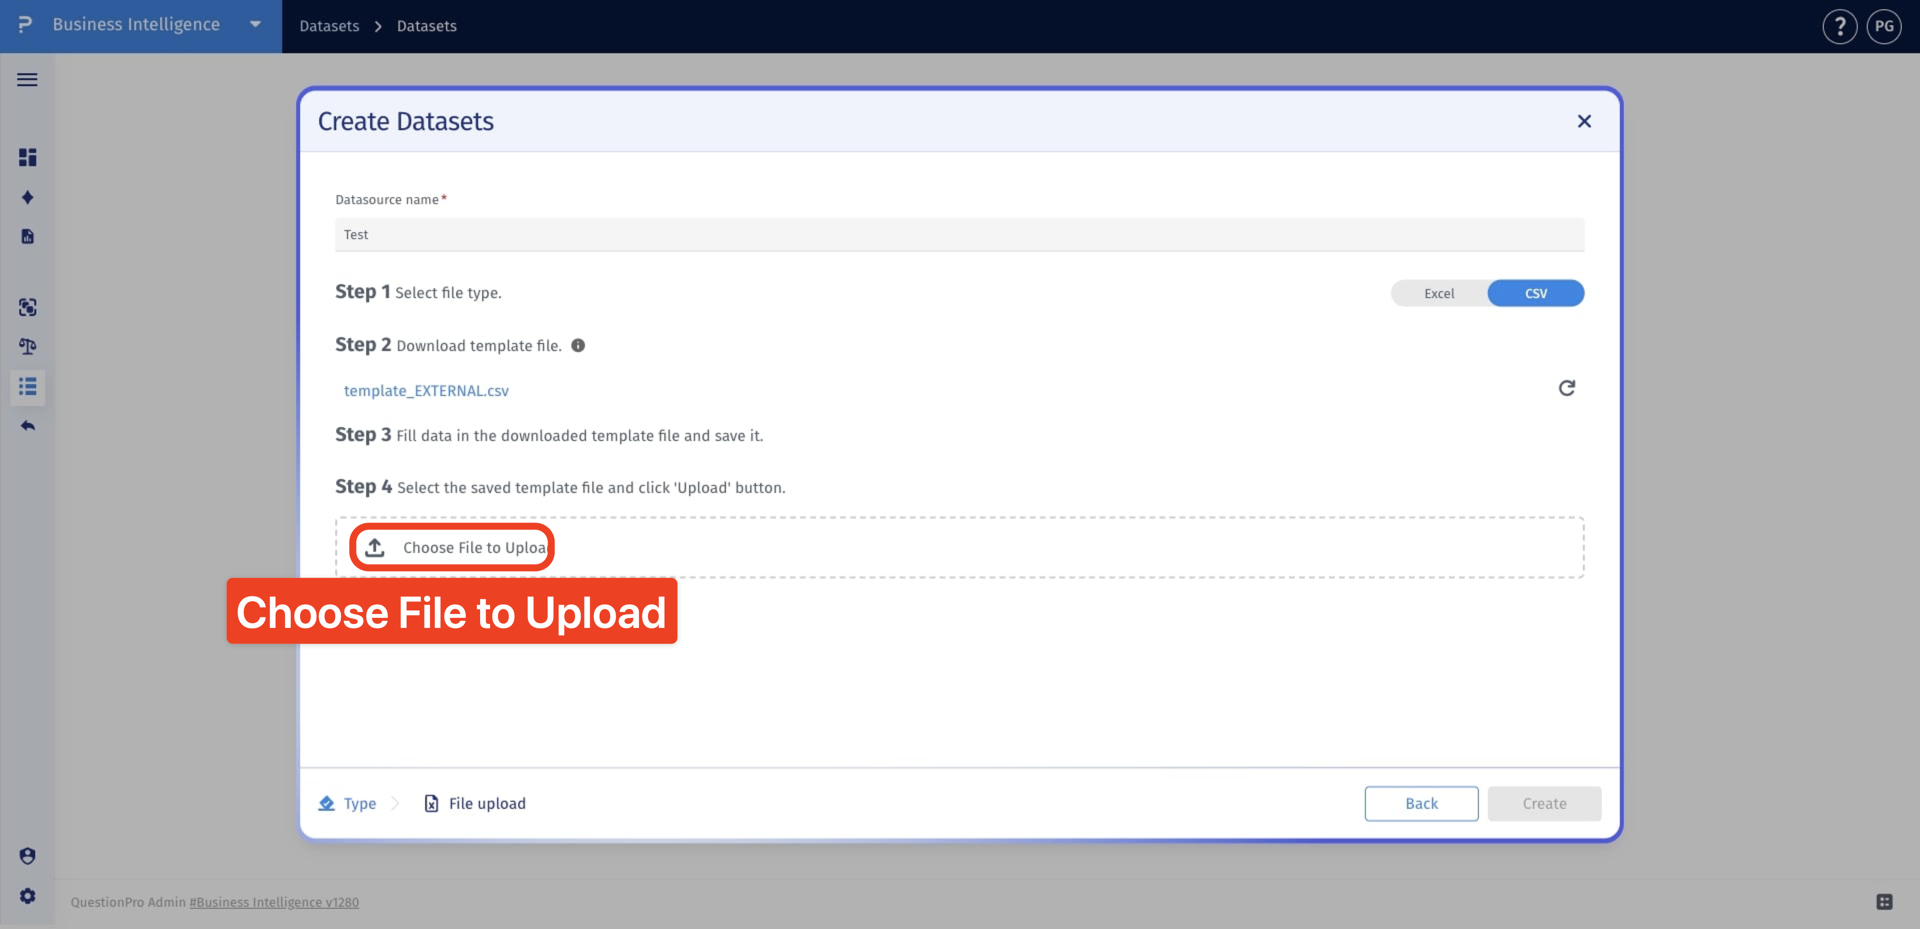
Task: Open the help question mark icon
Action: point(1839,26)
